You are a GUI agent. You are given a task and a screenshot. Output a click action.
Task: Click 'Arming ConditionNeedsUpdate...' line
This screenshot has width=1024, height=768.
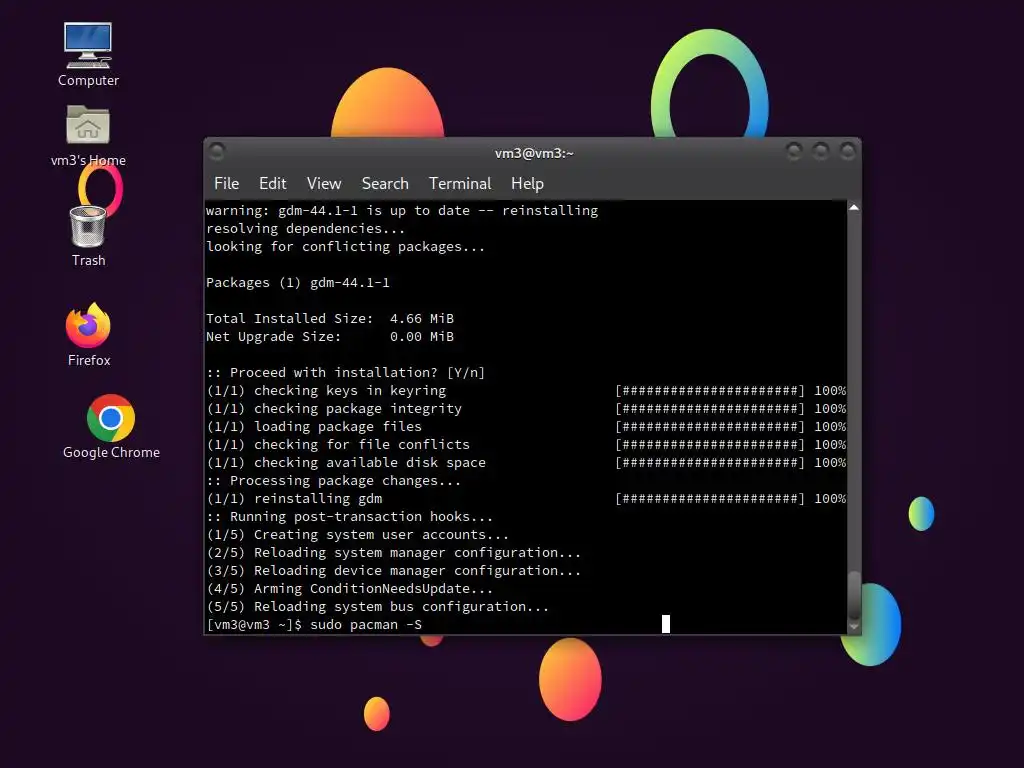point(349,589)
